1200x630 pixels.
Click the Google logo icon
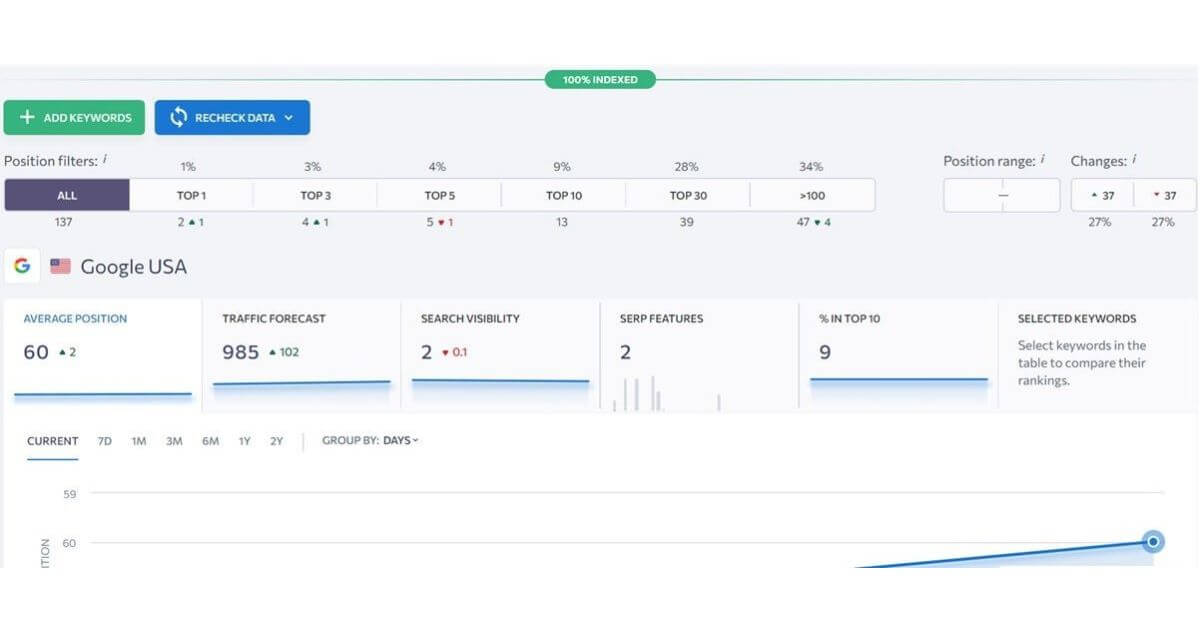coord(22,266)
